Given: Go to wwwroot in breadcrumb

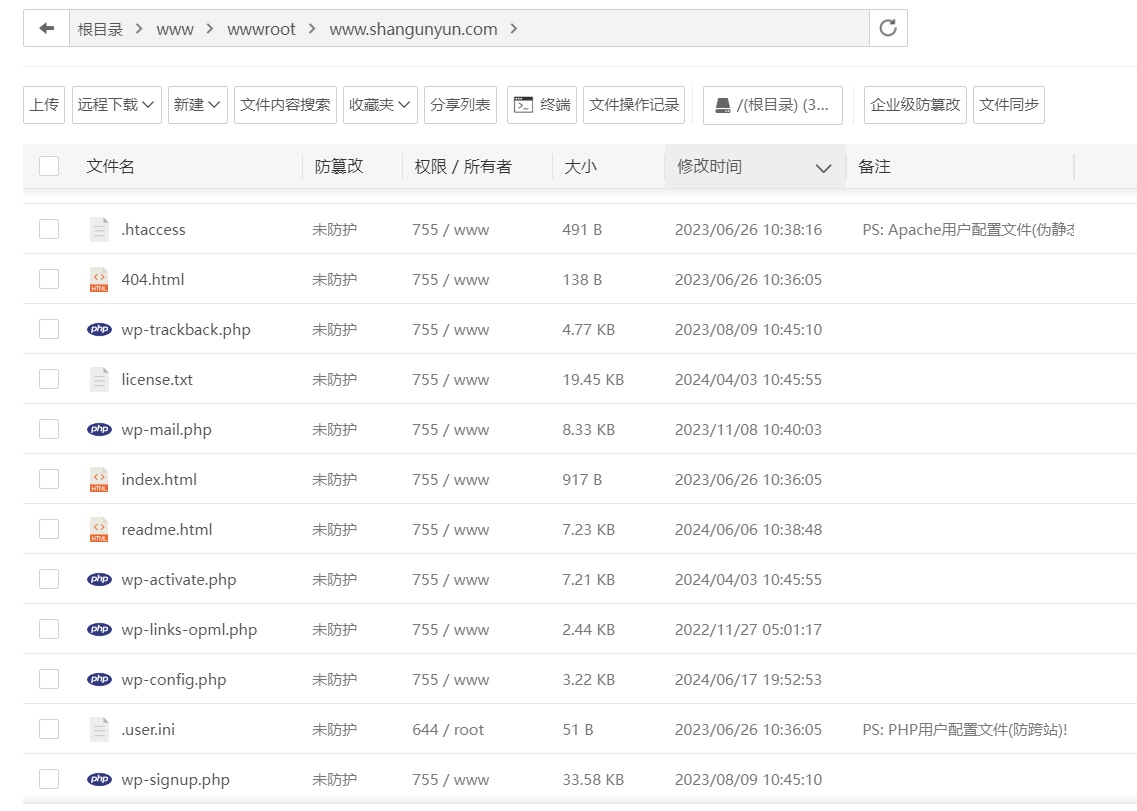Looking at the screenshot, I should point(261,29).
